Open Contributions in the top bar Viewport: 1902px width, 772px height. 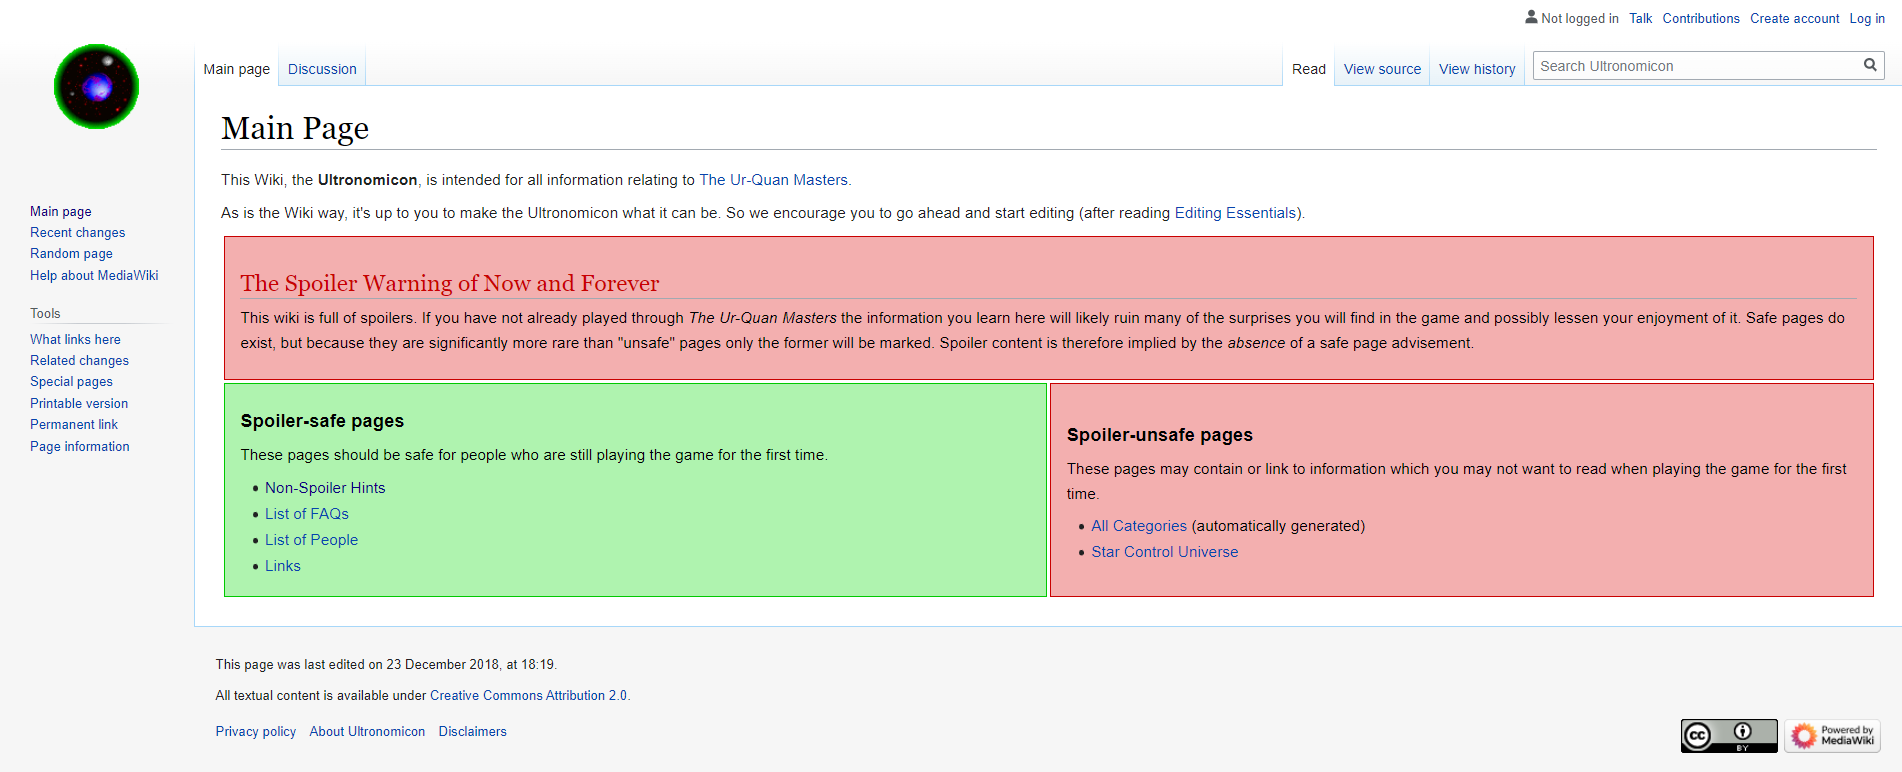pyautogui.click(x=1701, y=18)
